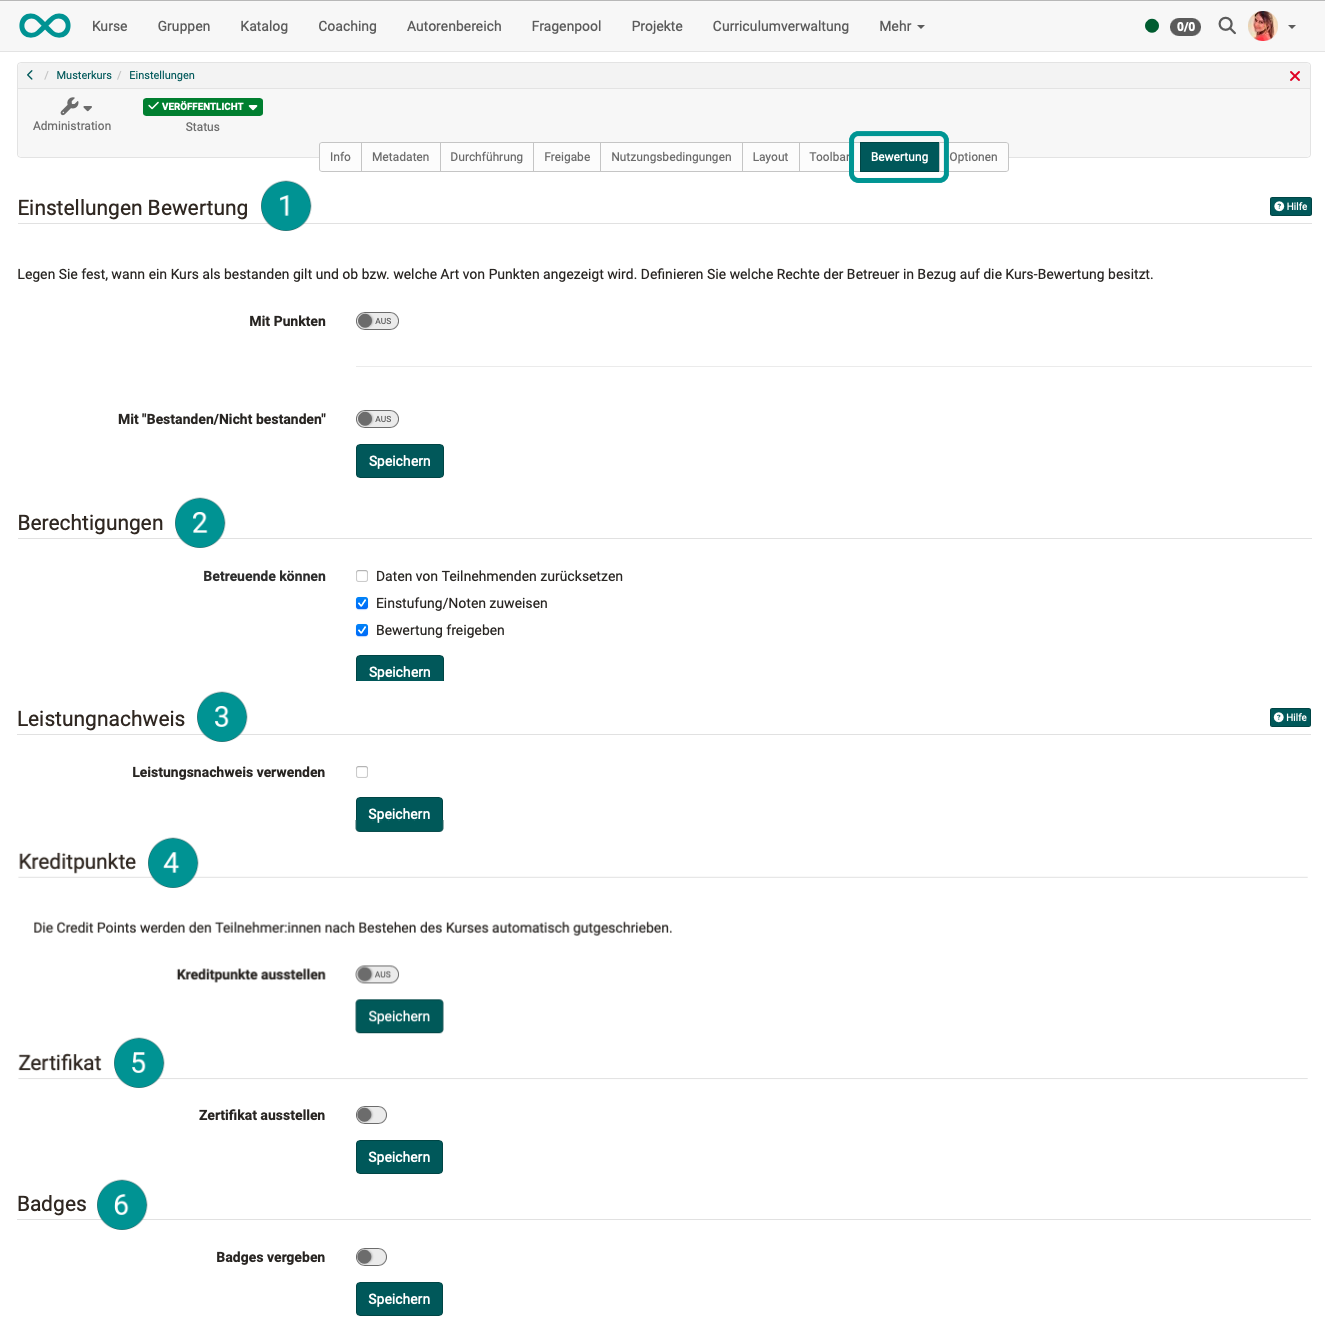Click the 0/0 notification badge

pyautogui.click(x=1185, y=27)
